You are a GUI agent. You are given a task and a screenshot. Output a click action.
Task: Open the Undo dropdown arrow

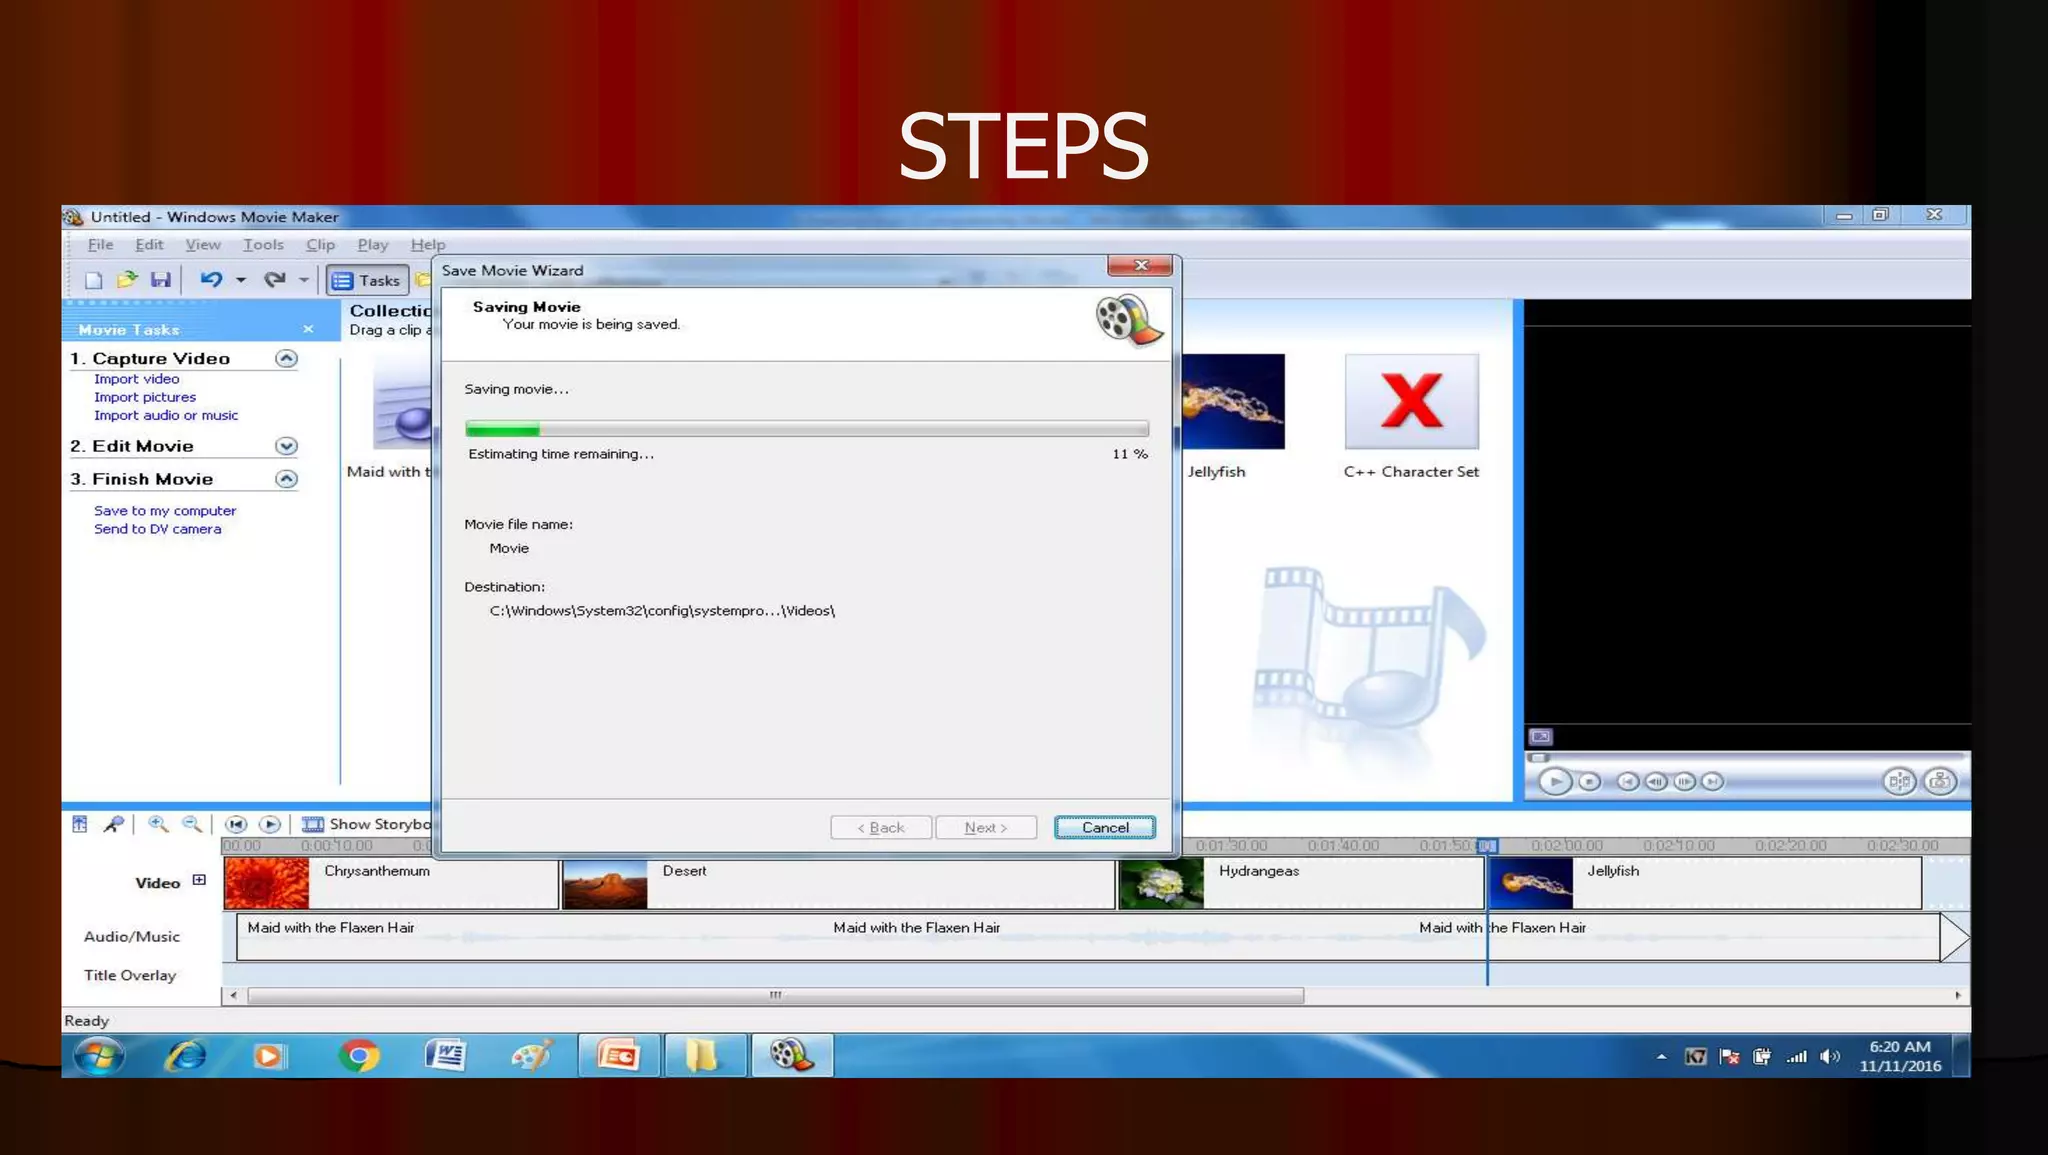click(241, 280)
